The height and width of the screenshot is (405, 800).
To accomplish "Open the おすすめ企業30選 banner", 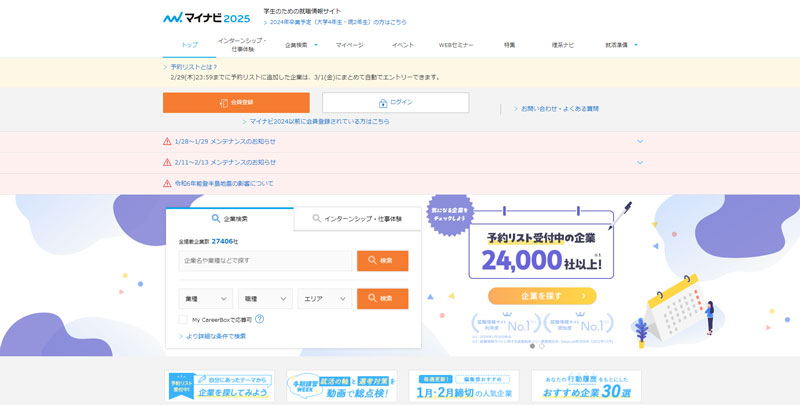I will [x=586, y=386].
